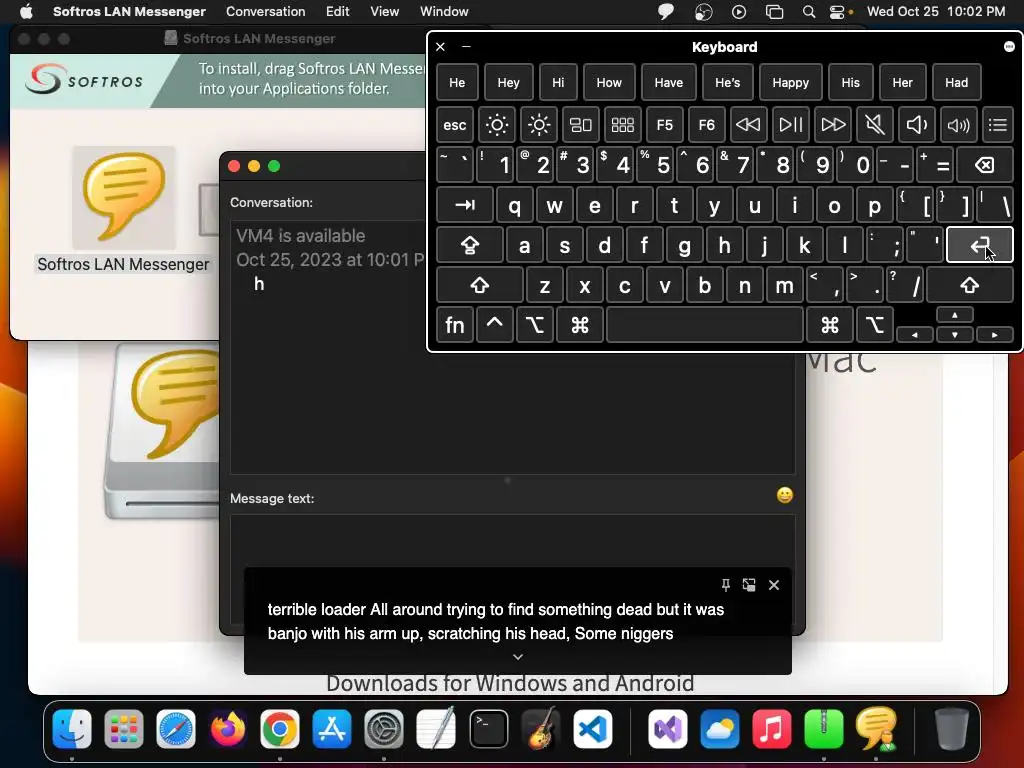Click the messenger speech bubble menu bar icon
The width and height of the screenshot is (1024, 768).
click(665, 12)
